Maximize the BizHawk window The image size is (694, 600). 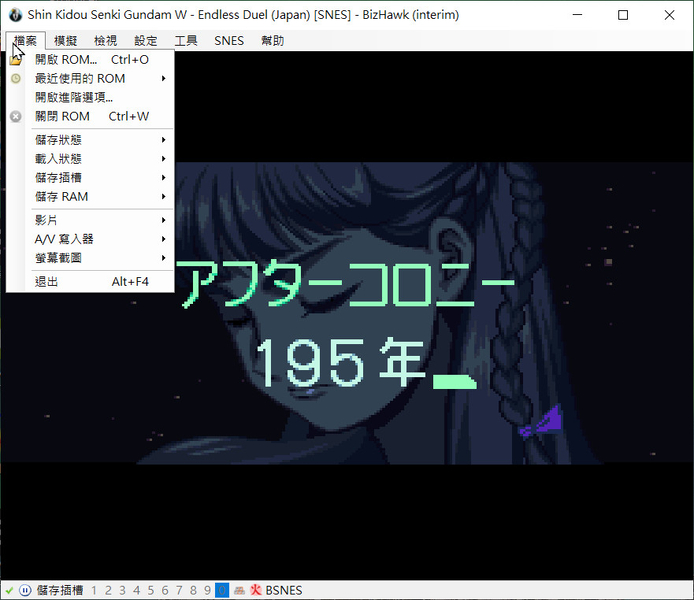[623, 15]
